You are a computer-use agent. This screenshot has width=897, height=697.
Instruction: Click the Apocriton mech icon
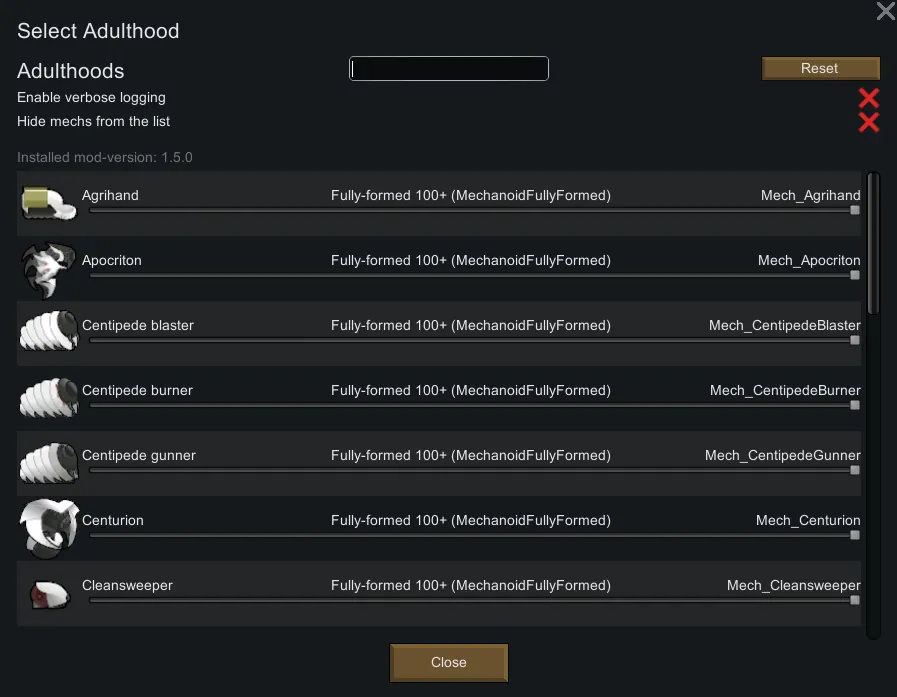click(49, 268)
